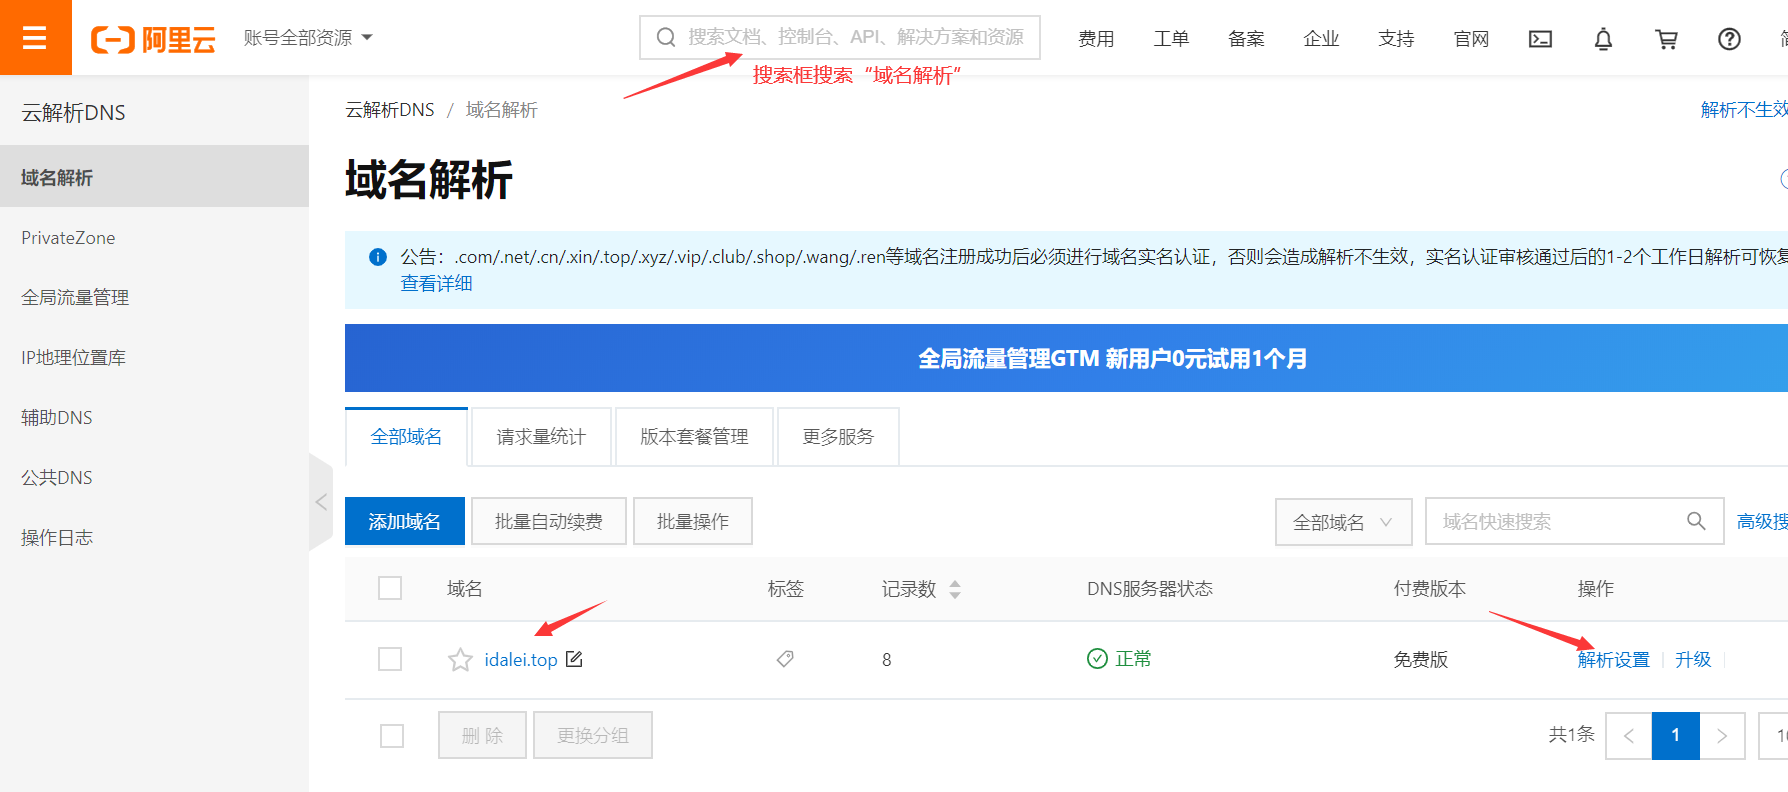The image size is (1788, 792).
Task: Click the delete button below the table
Action: [x=482, y=735]
